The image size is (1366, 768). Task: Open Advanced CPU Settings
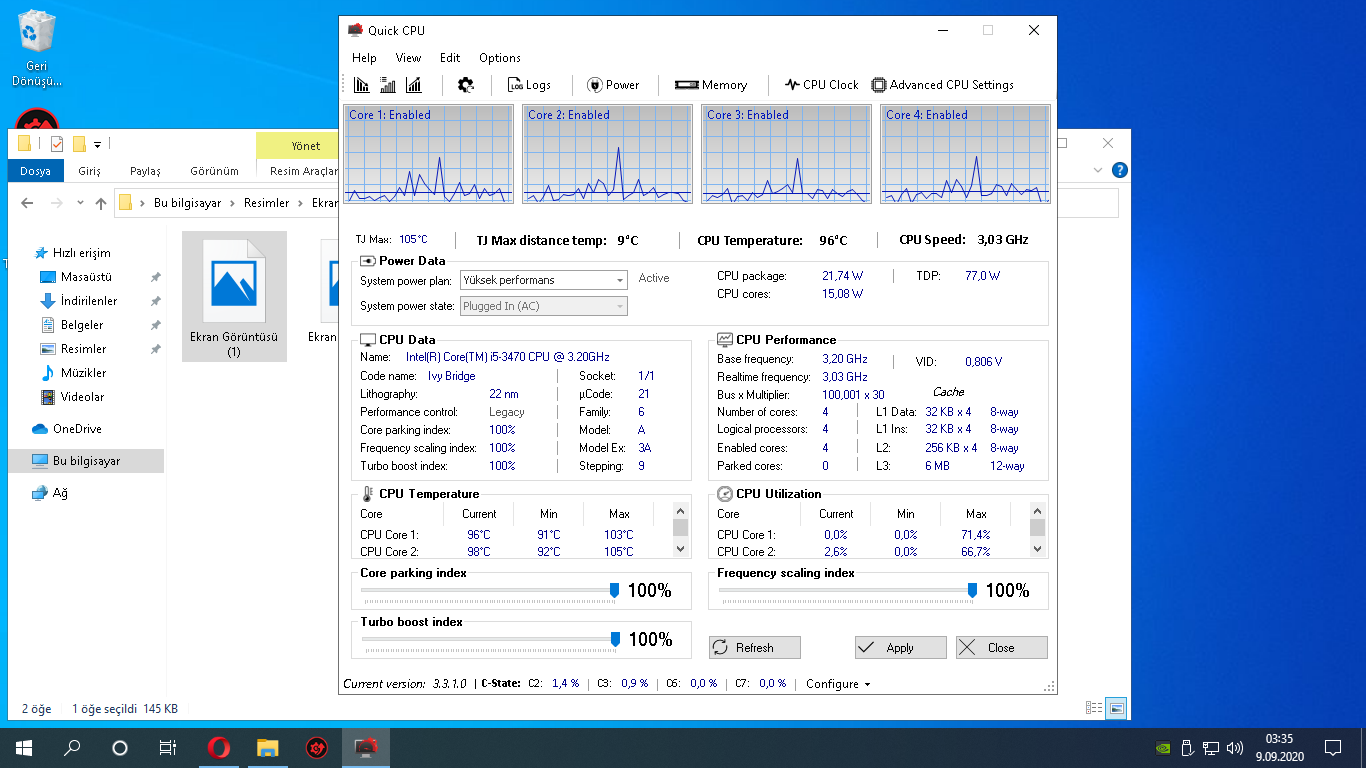pos(943,85)
